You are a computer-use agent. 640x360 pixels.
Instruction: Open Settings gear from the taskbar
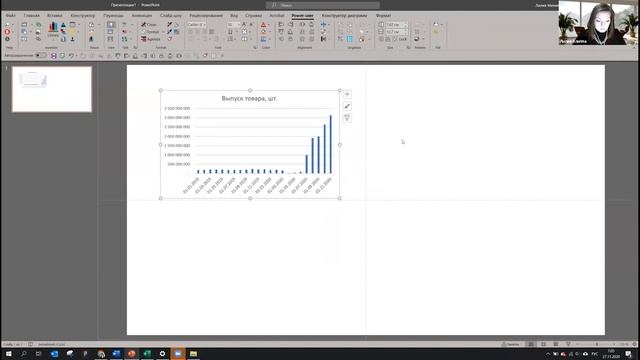(x=162, y=354)
